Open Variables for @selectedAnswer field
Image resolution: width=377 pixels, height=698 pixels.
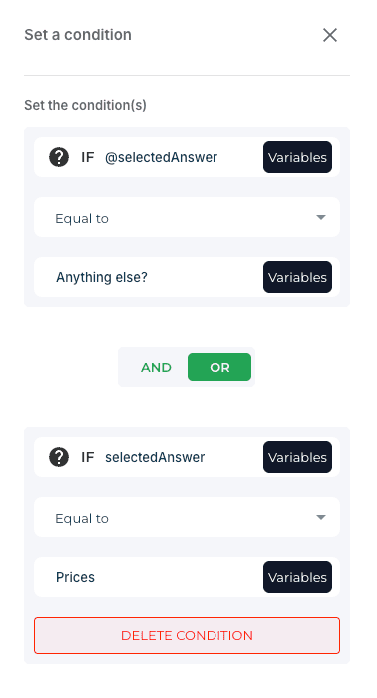pyautogui.click(x=297, y=157)
